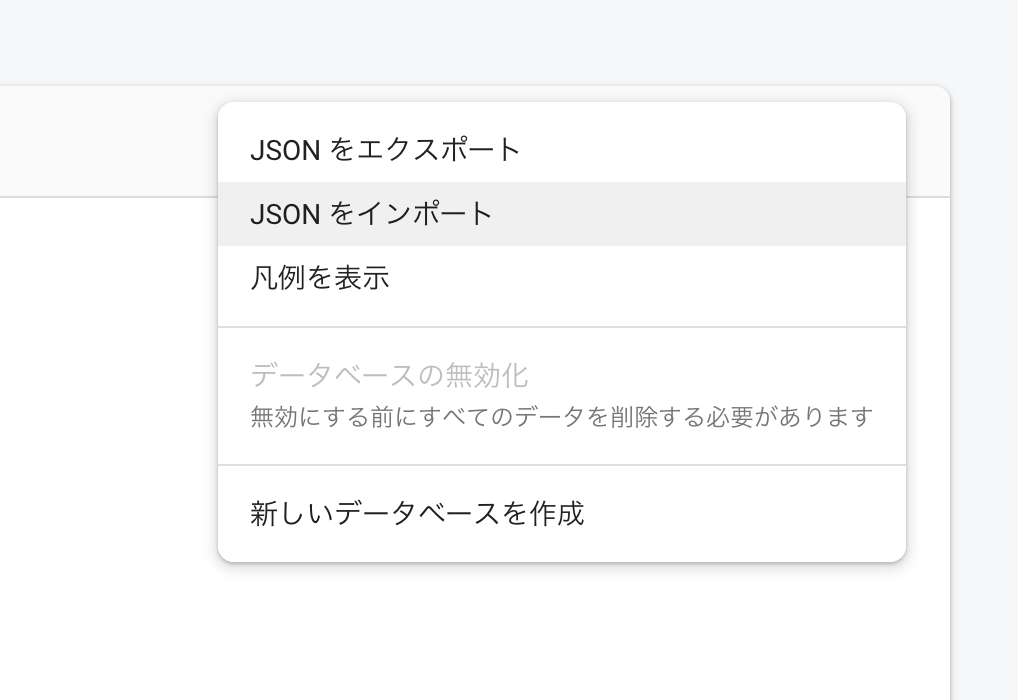Screen dimensions: 1018x700
Task: Open 凡例を表示 to show the legend
Action: pyautogui.click(x=320, y=277)
